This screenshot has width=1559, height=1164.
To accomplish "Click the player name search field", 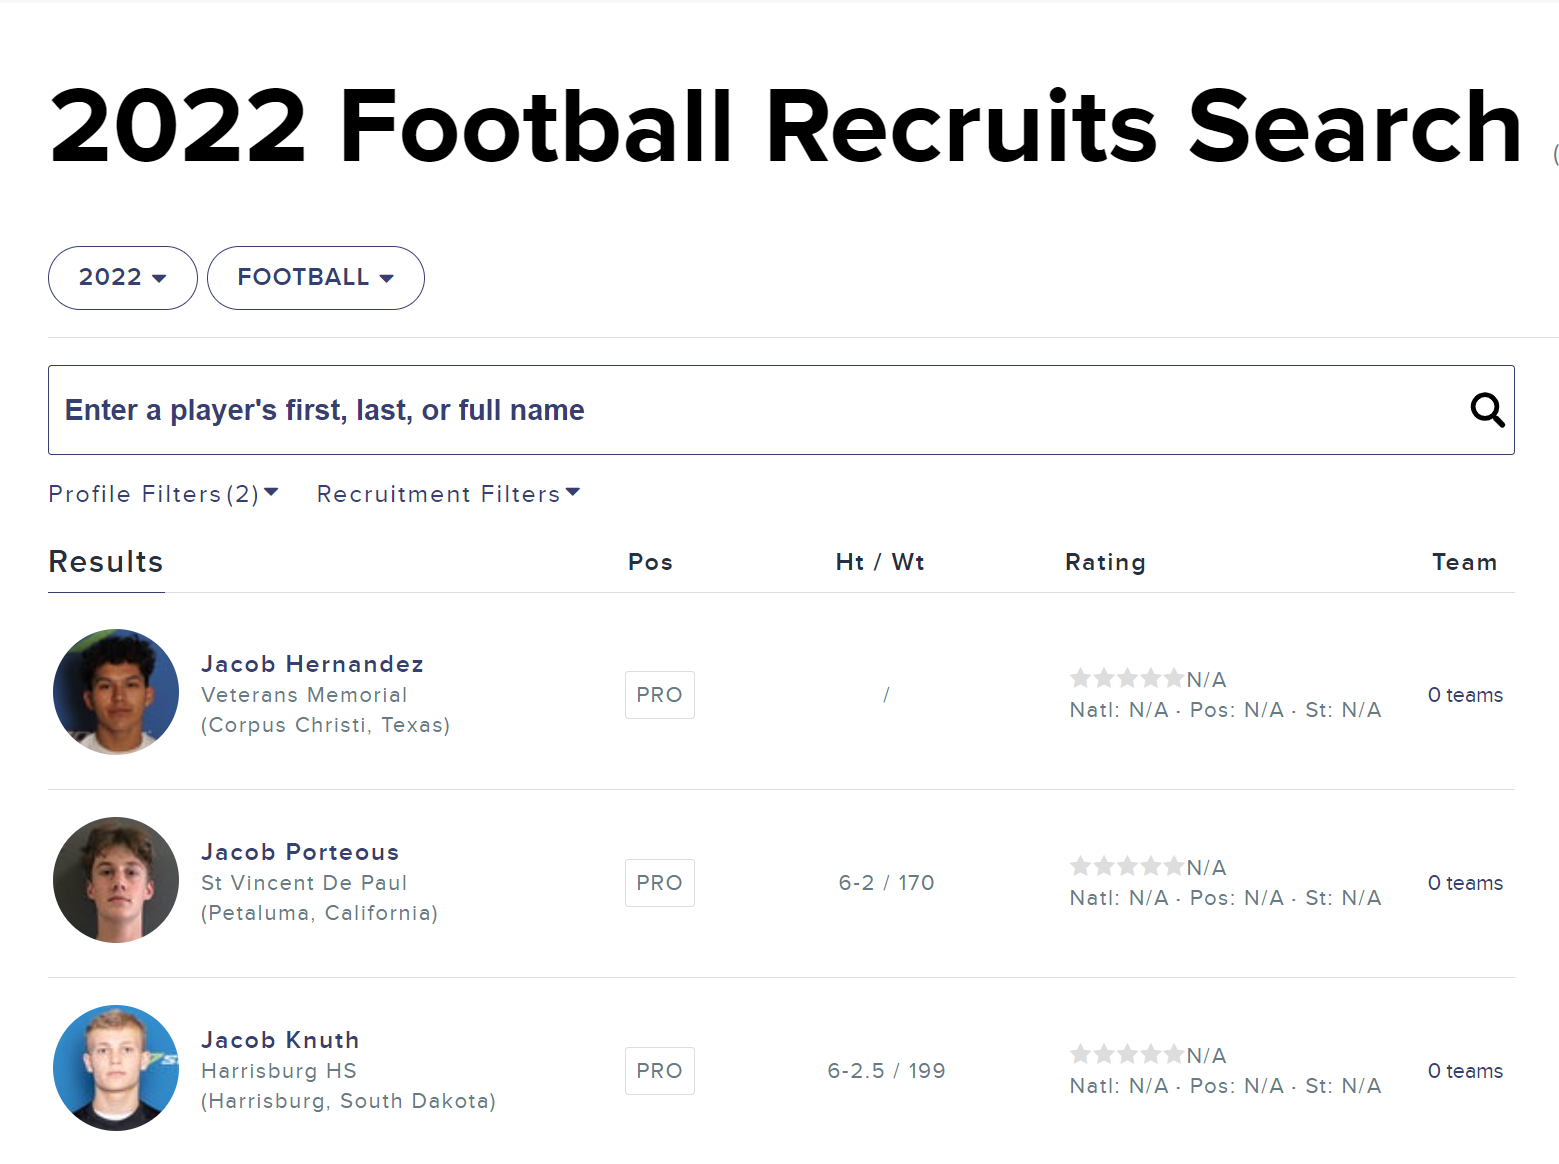I will pos(750,410).
